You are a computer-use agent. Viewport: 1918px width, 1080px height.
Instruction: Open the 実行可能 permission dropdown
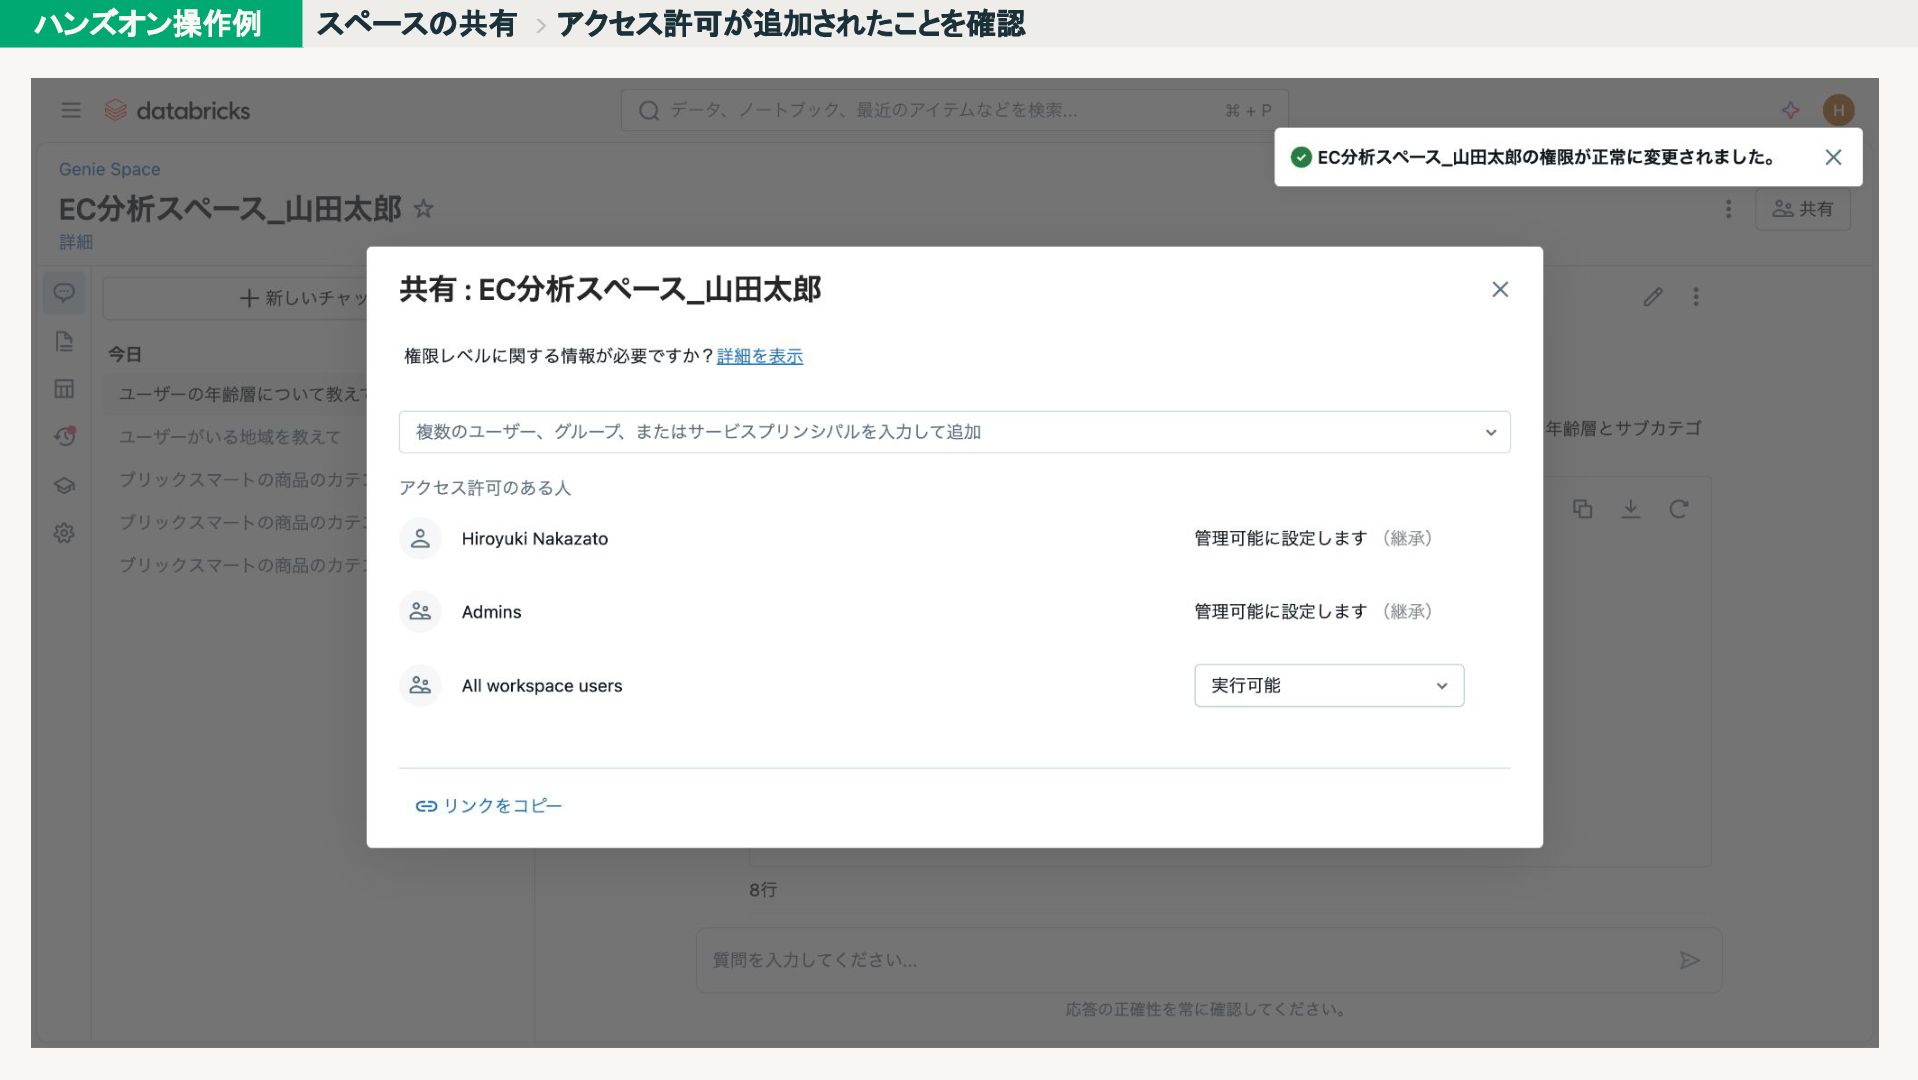click(x=1329, y=686)
